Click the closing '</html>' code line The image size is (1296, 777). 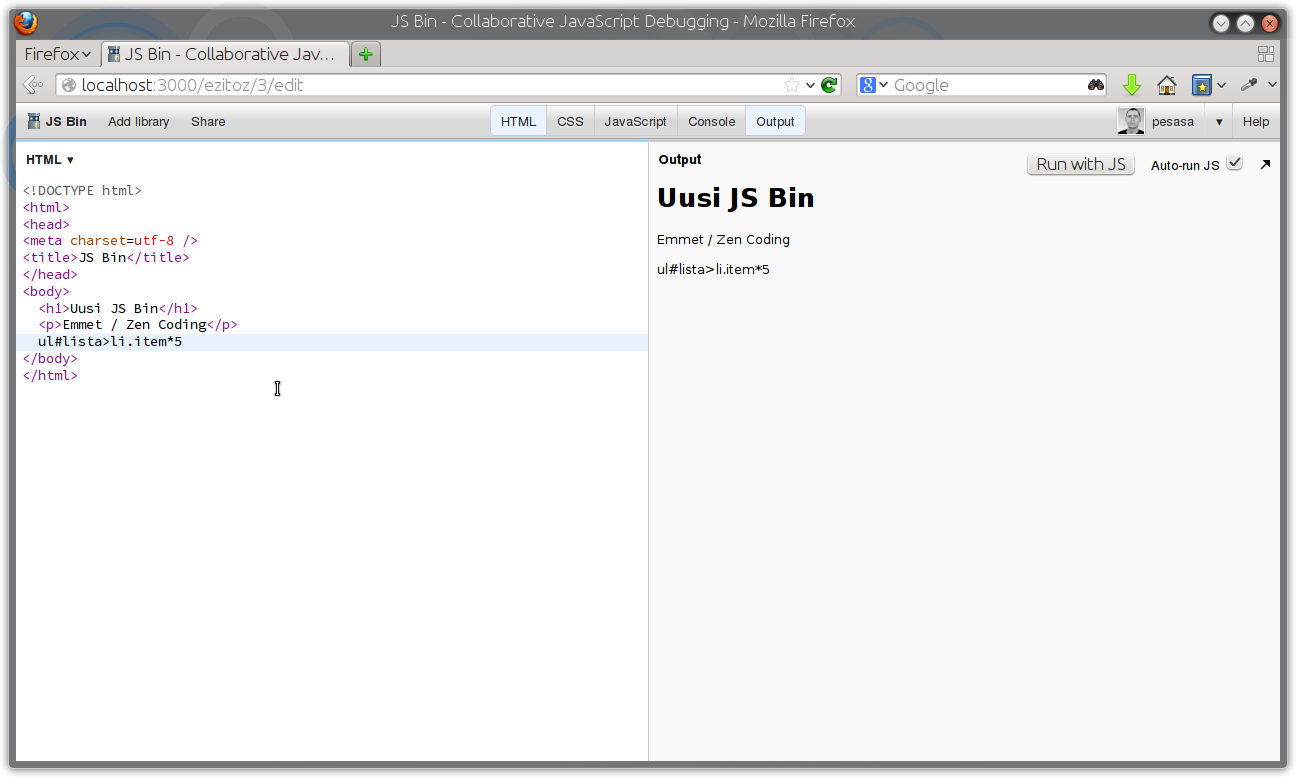(x=50, y=375)
